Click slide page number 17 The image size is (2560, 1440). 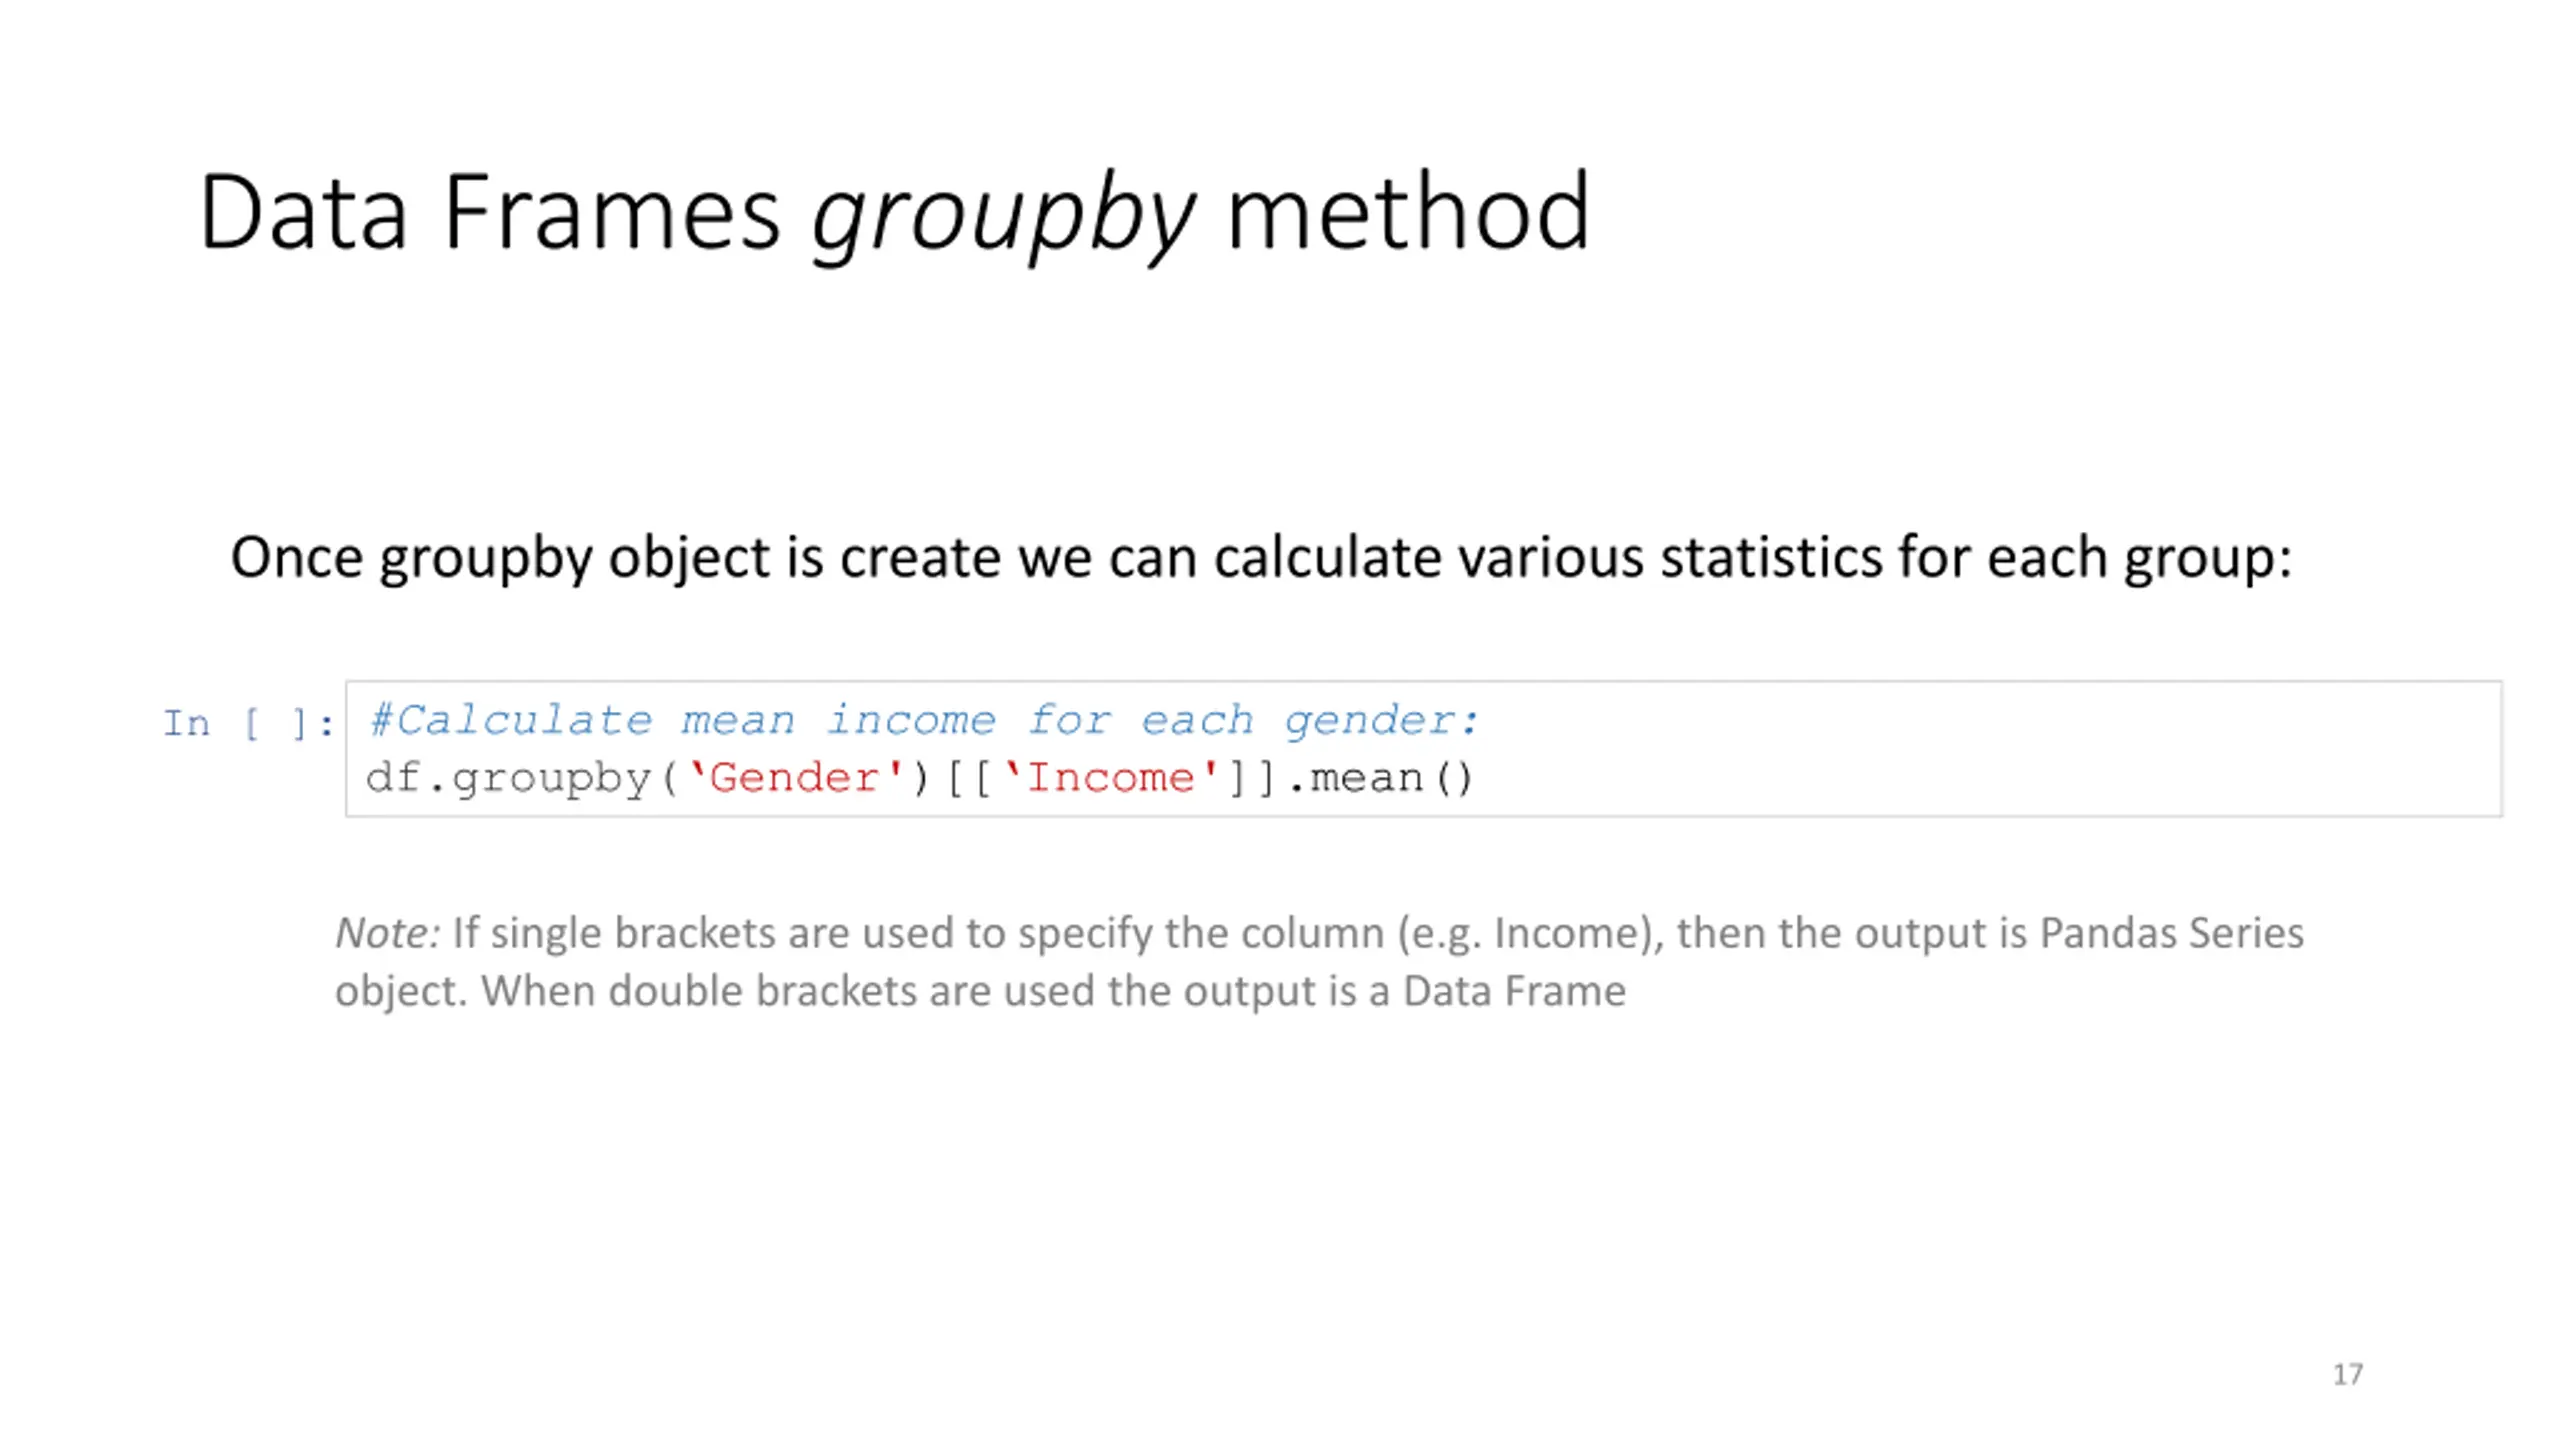2347,1374
